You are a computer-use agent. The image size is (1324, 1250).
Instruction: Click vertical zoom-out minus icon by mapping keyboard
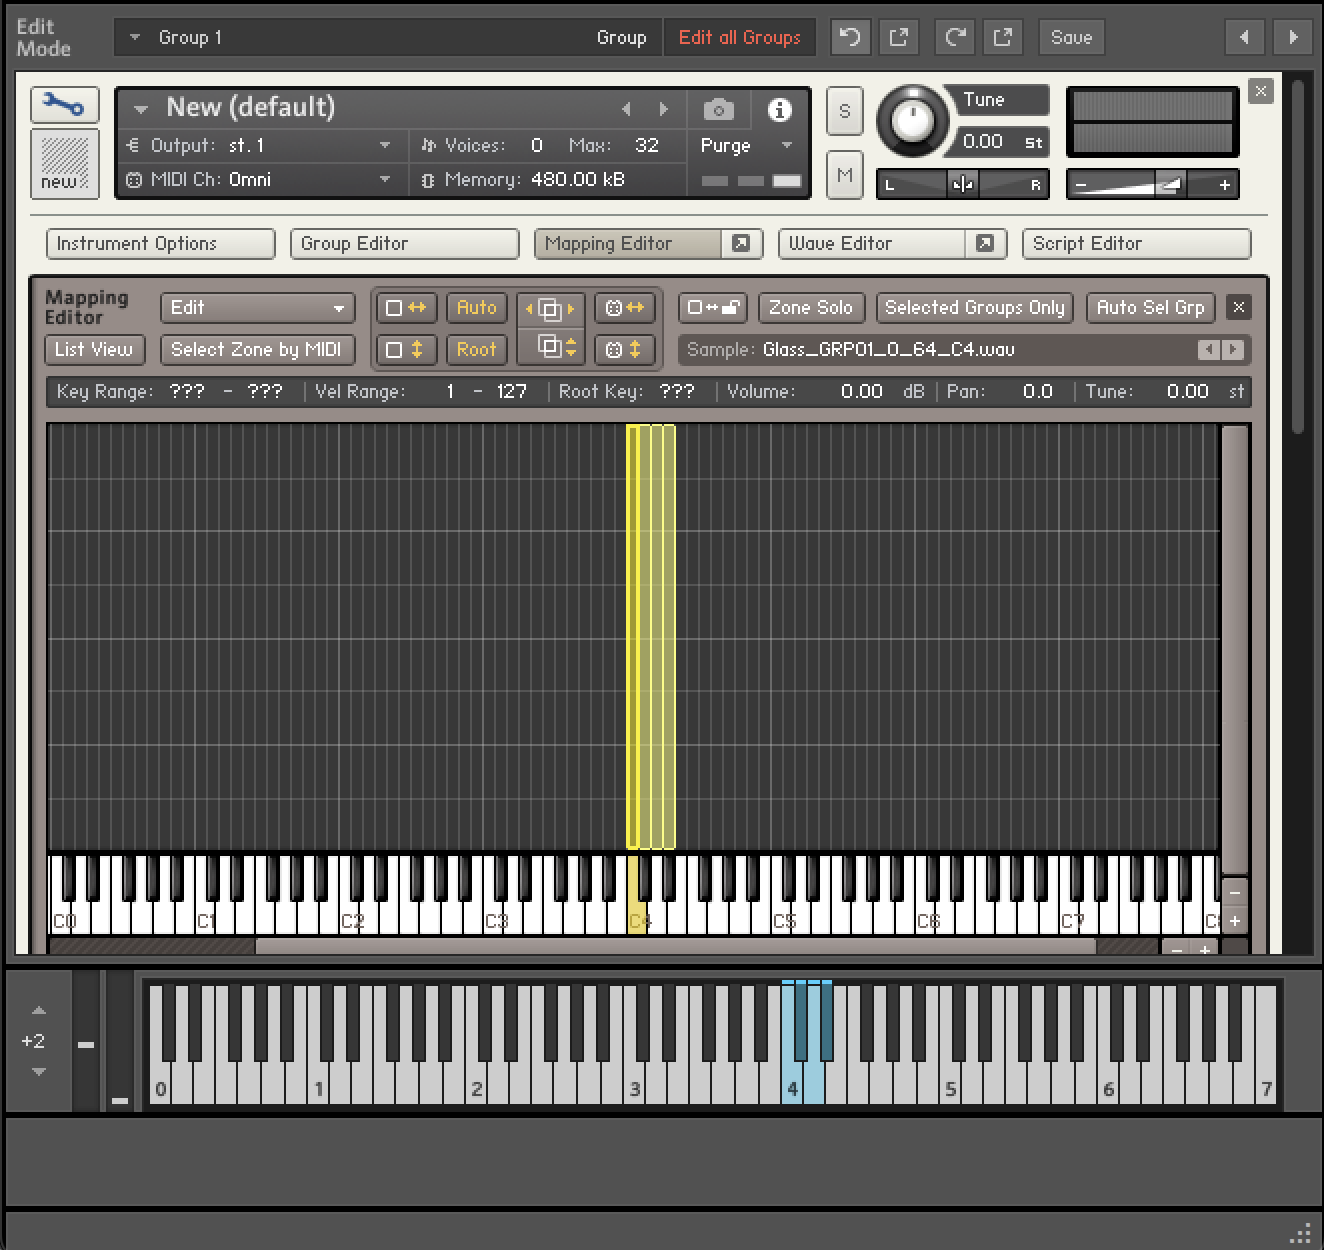1235,891
